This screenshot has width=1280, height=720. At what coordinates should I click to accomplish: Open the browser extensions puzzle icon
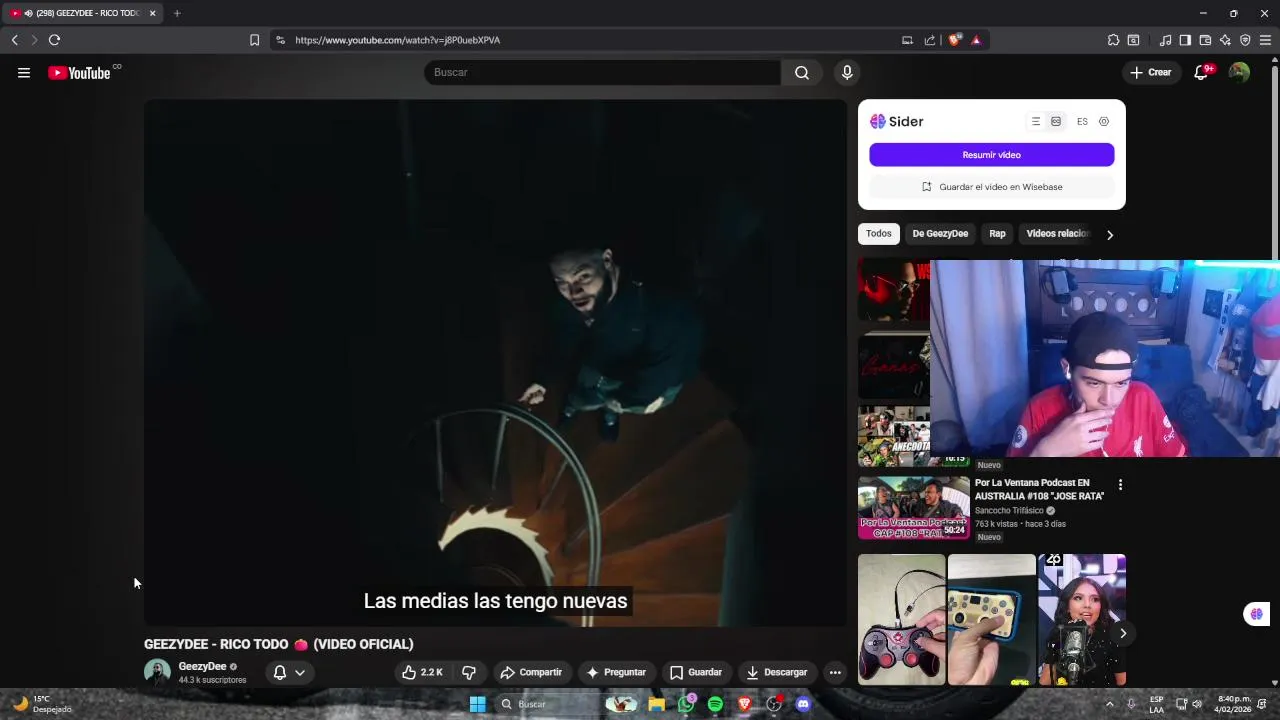click(1113, 40)
